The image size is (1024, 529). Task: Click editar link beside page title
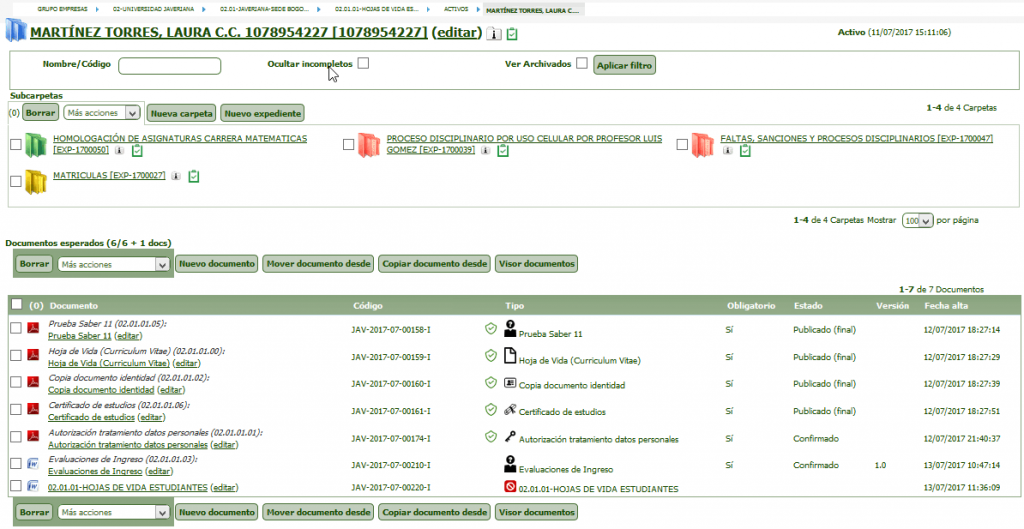[x=457, y=33]
